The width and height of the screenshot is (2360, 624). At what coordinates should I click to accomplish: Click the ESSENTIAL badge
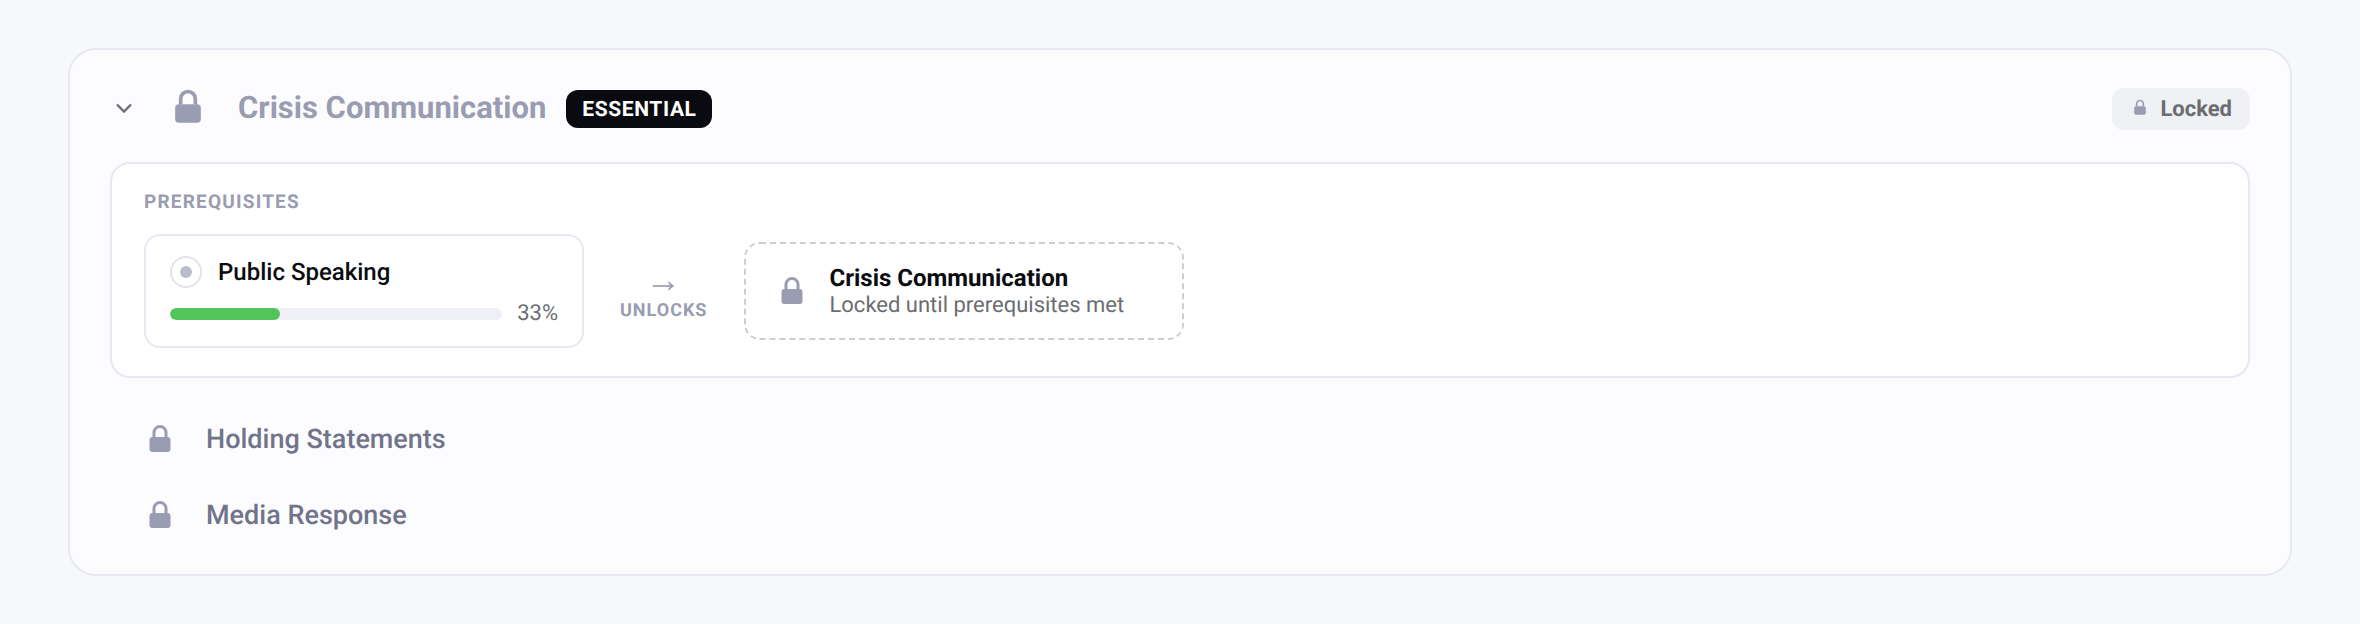pos(639,109)
